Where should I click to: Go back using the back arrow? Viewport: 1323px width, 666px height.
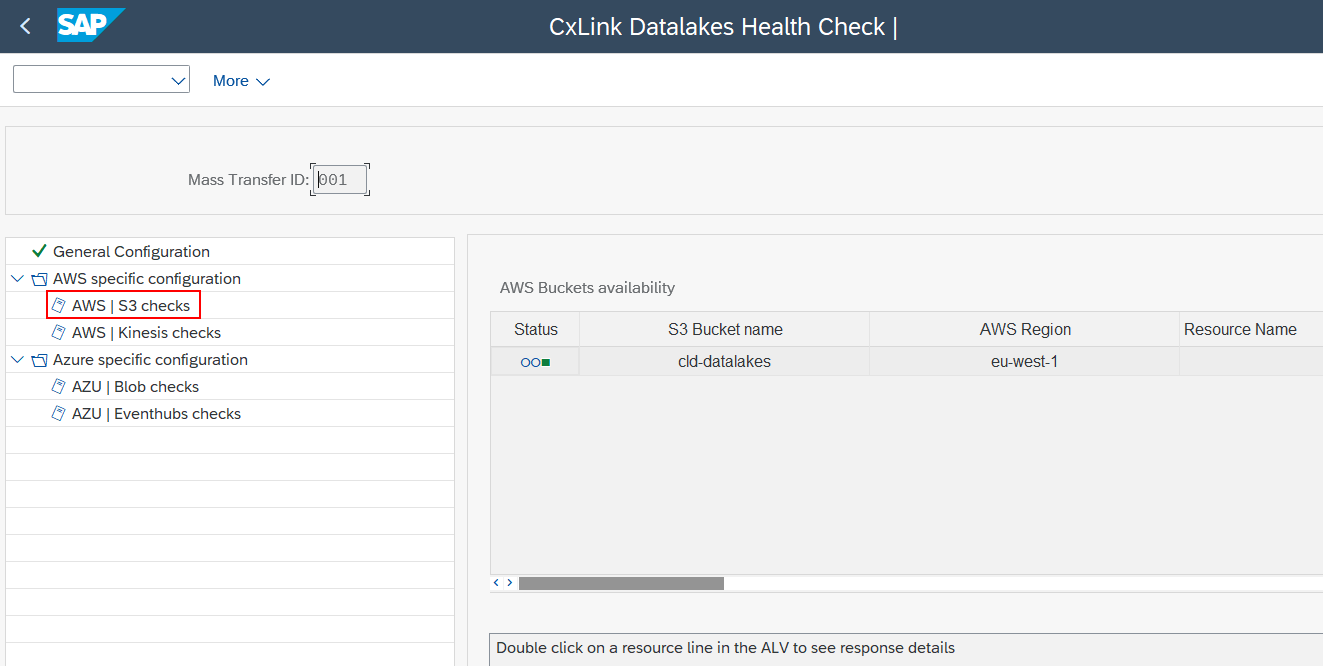coord(26,27)
